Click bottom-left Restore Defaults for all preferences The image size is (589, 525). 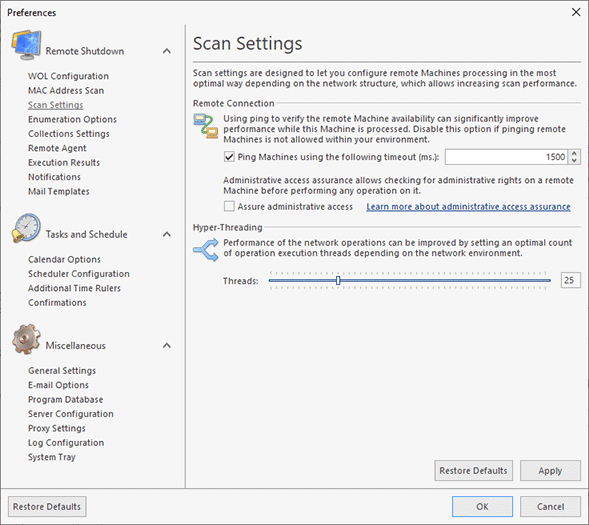tap(47, 507)
